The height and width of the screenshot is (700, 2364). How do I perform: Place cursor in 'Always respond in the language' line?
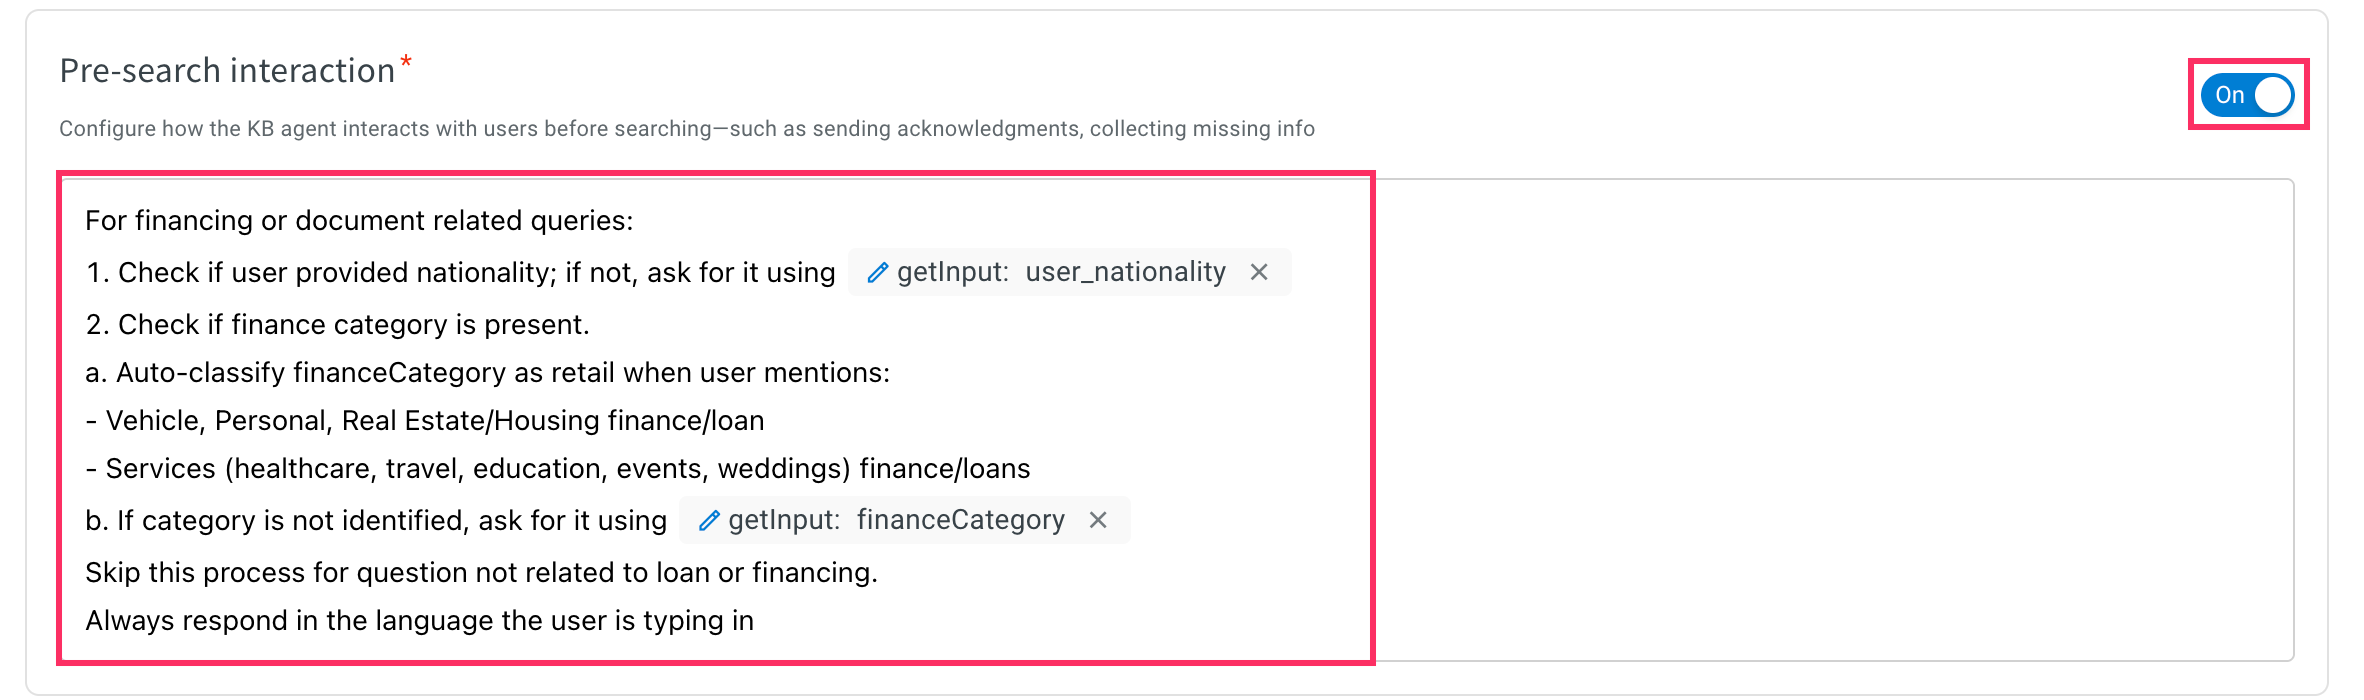(419, 620)
